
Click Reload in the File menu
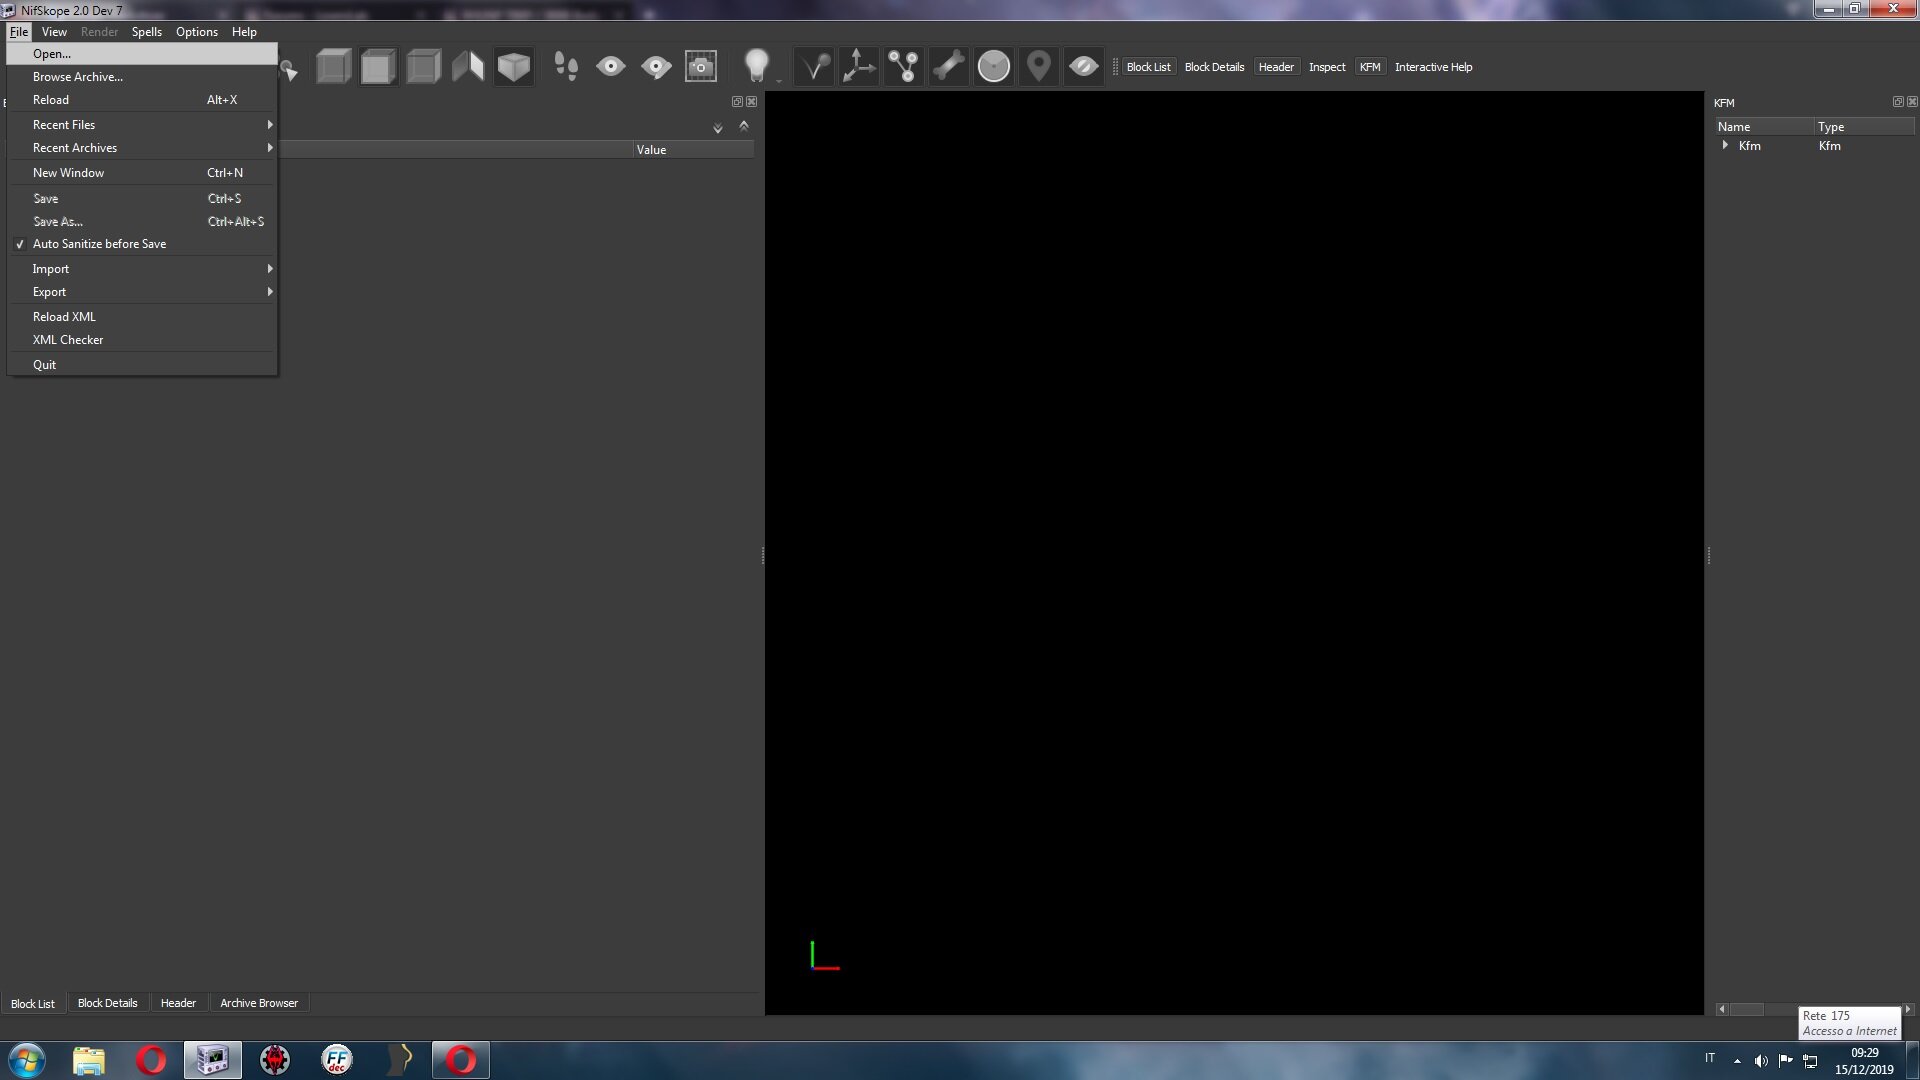tap(142, 100)
